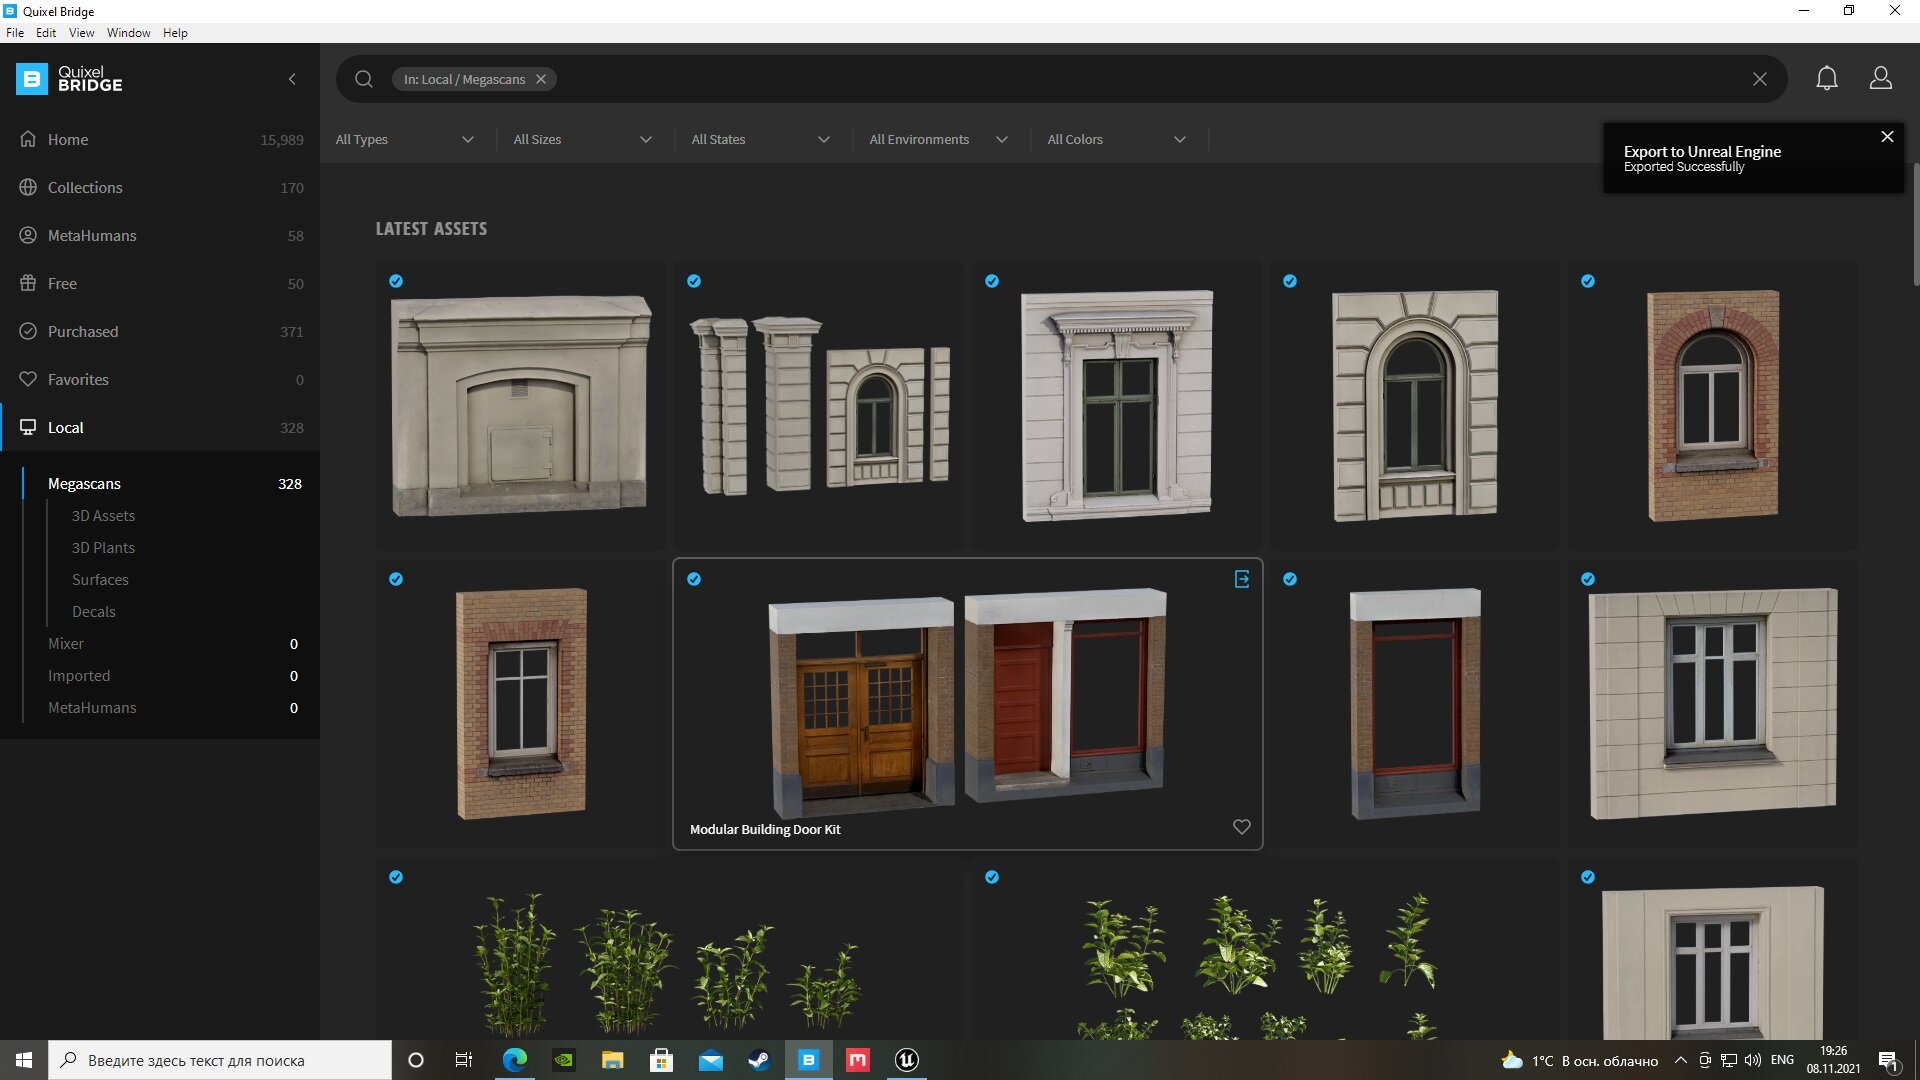1920x1080 pixels.
Task: Open the All Environments dropdown
Action: click(x=939, y=139)
